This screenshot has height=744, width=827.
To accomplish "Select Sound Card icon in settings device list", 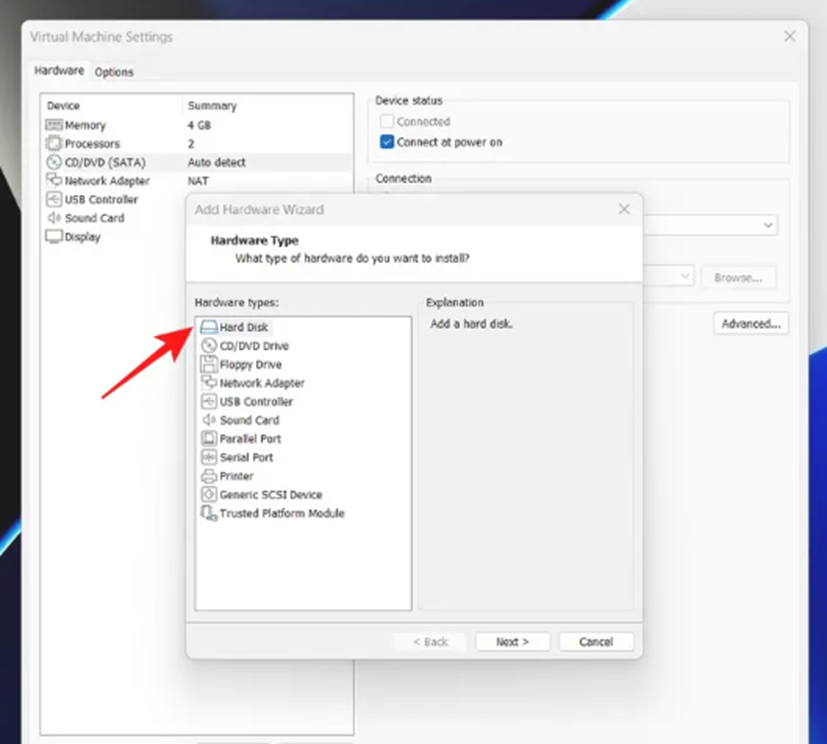I will pos(54,218).
